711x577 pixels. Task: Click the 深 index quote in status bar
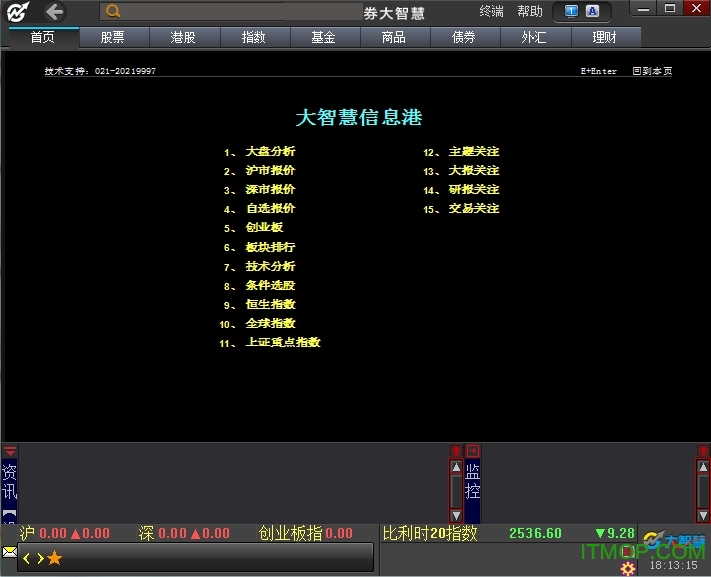point(184,533)
